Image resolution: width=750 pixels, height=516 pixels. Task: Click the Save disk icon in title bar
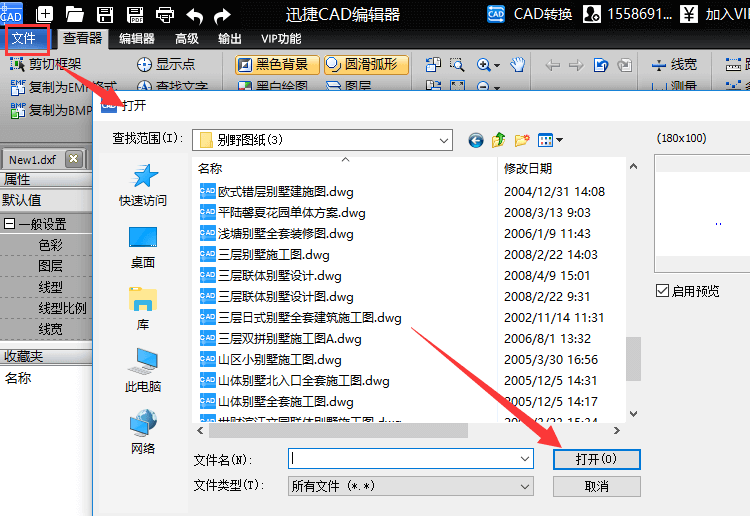(x=105, y=15)
